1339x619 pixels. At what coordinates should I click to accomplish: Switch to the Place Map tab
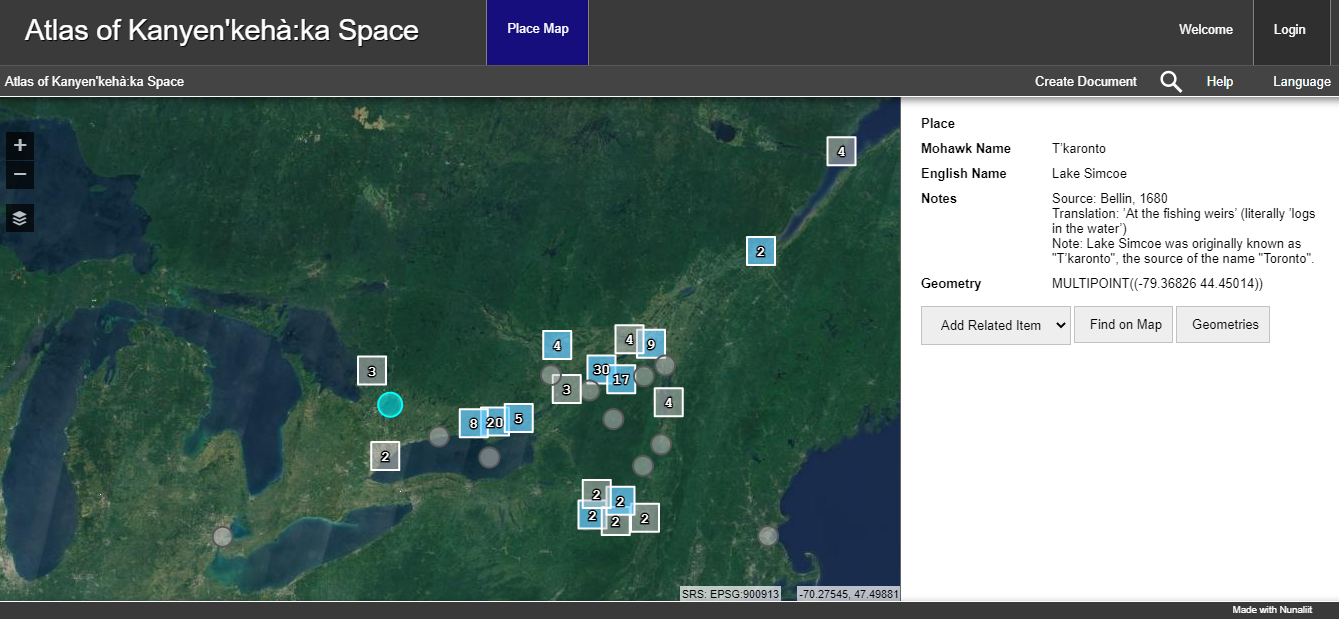[537, 29]
